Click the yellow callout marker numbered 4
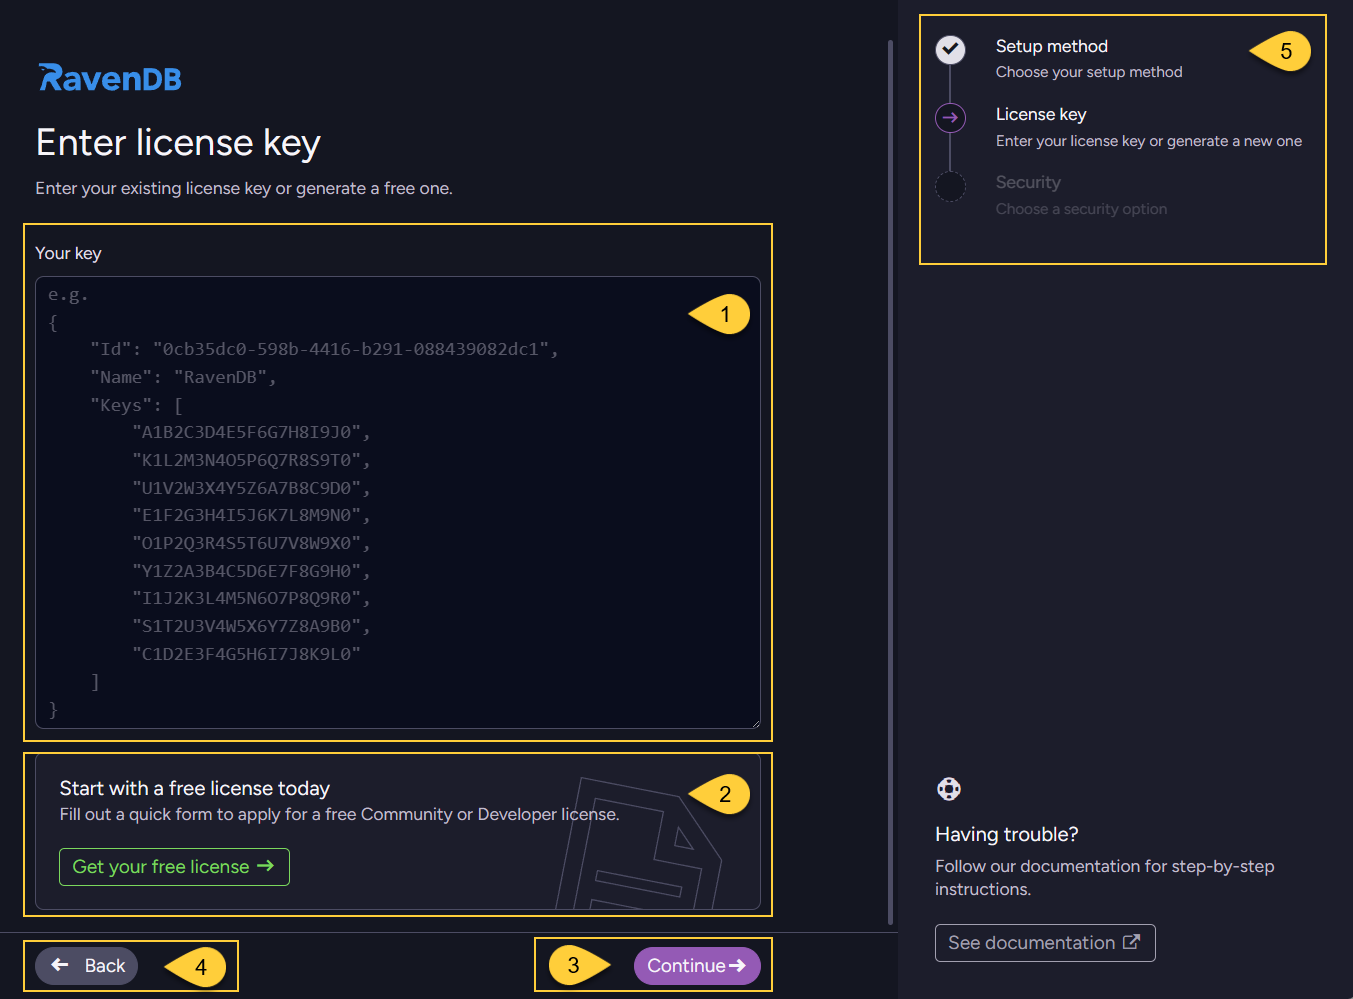The image size is (1353, 999). click(198, 967)
